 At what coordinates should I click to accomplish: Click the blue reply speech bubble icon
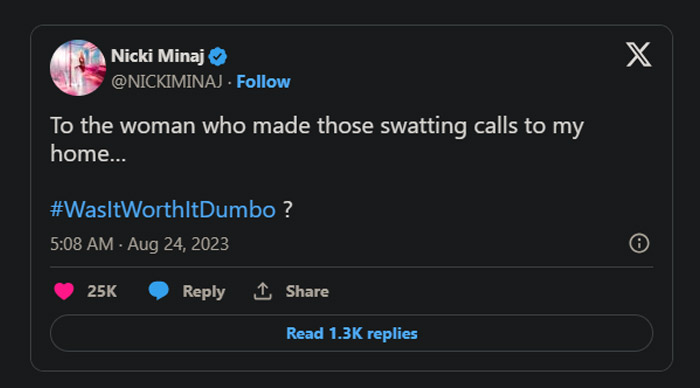click(x=158, y=291)
